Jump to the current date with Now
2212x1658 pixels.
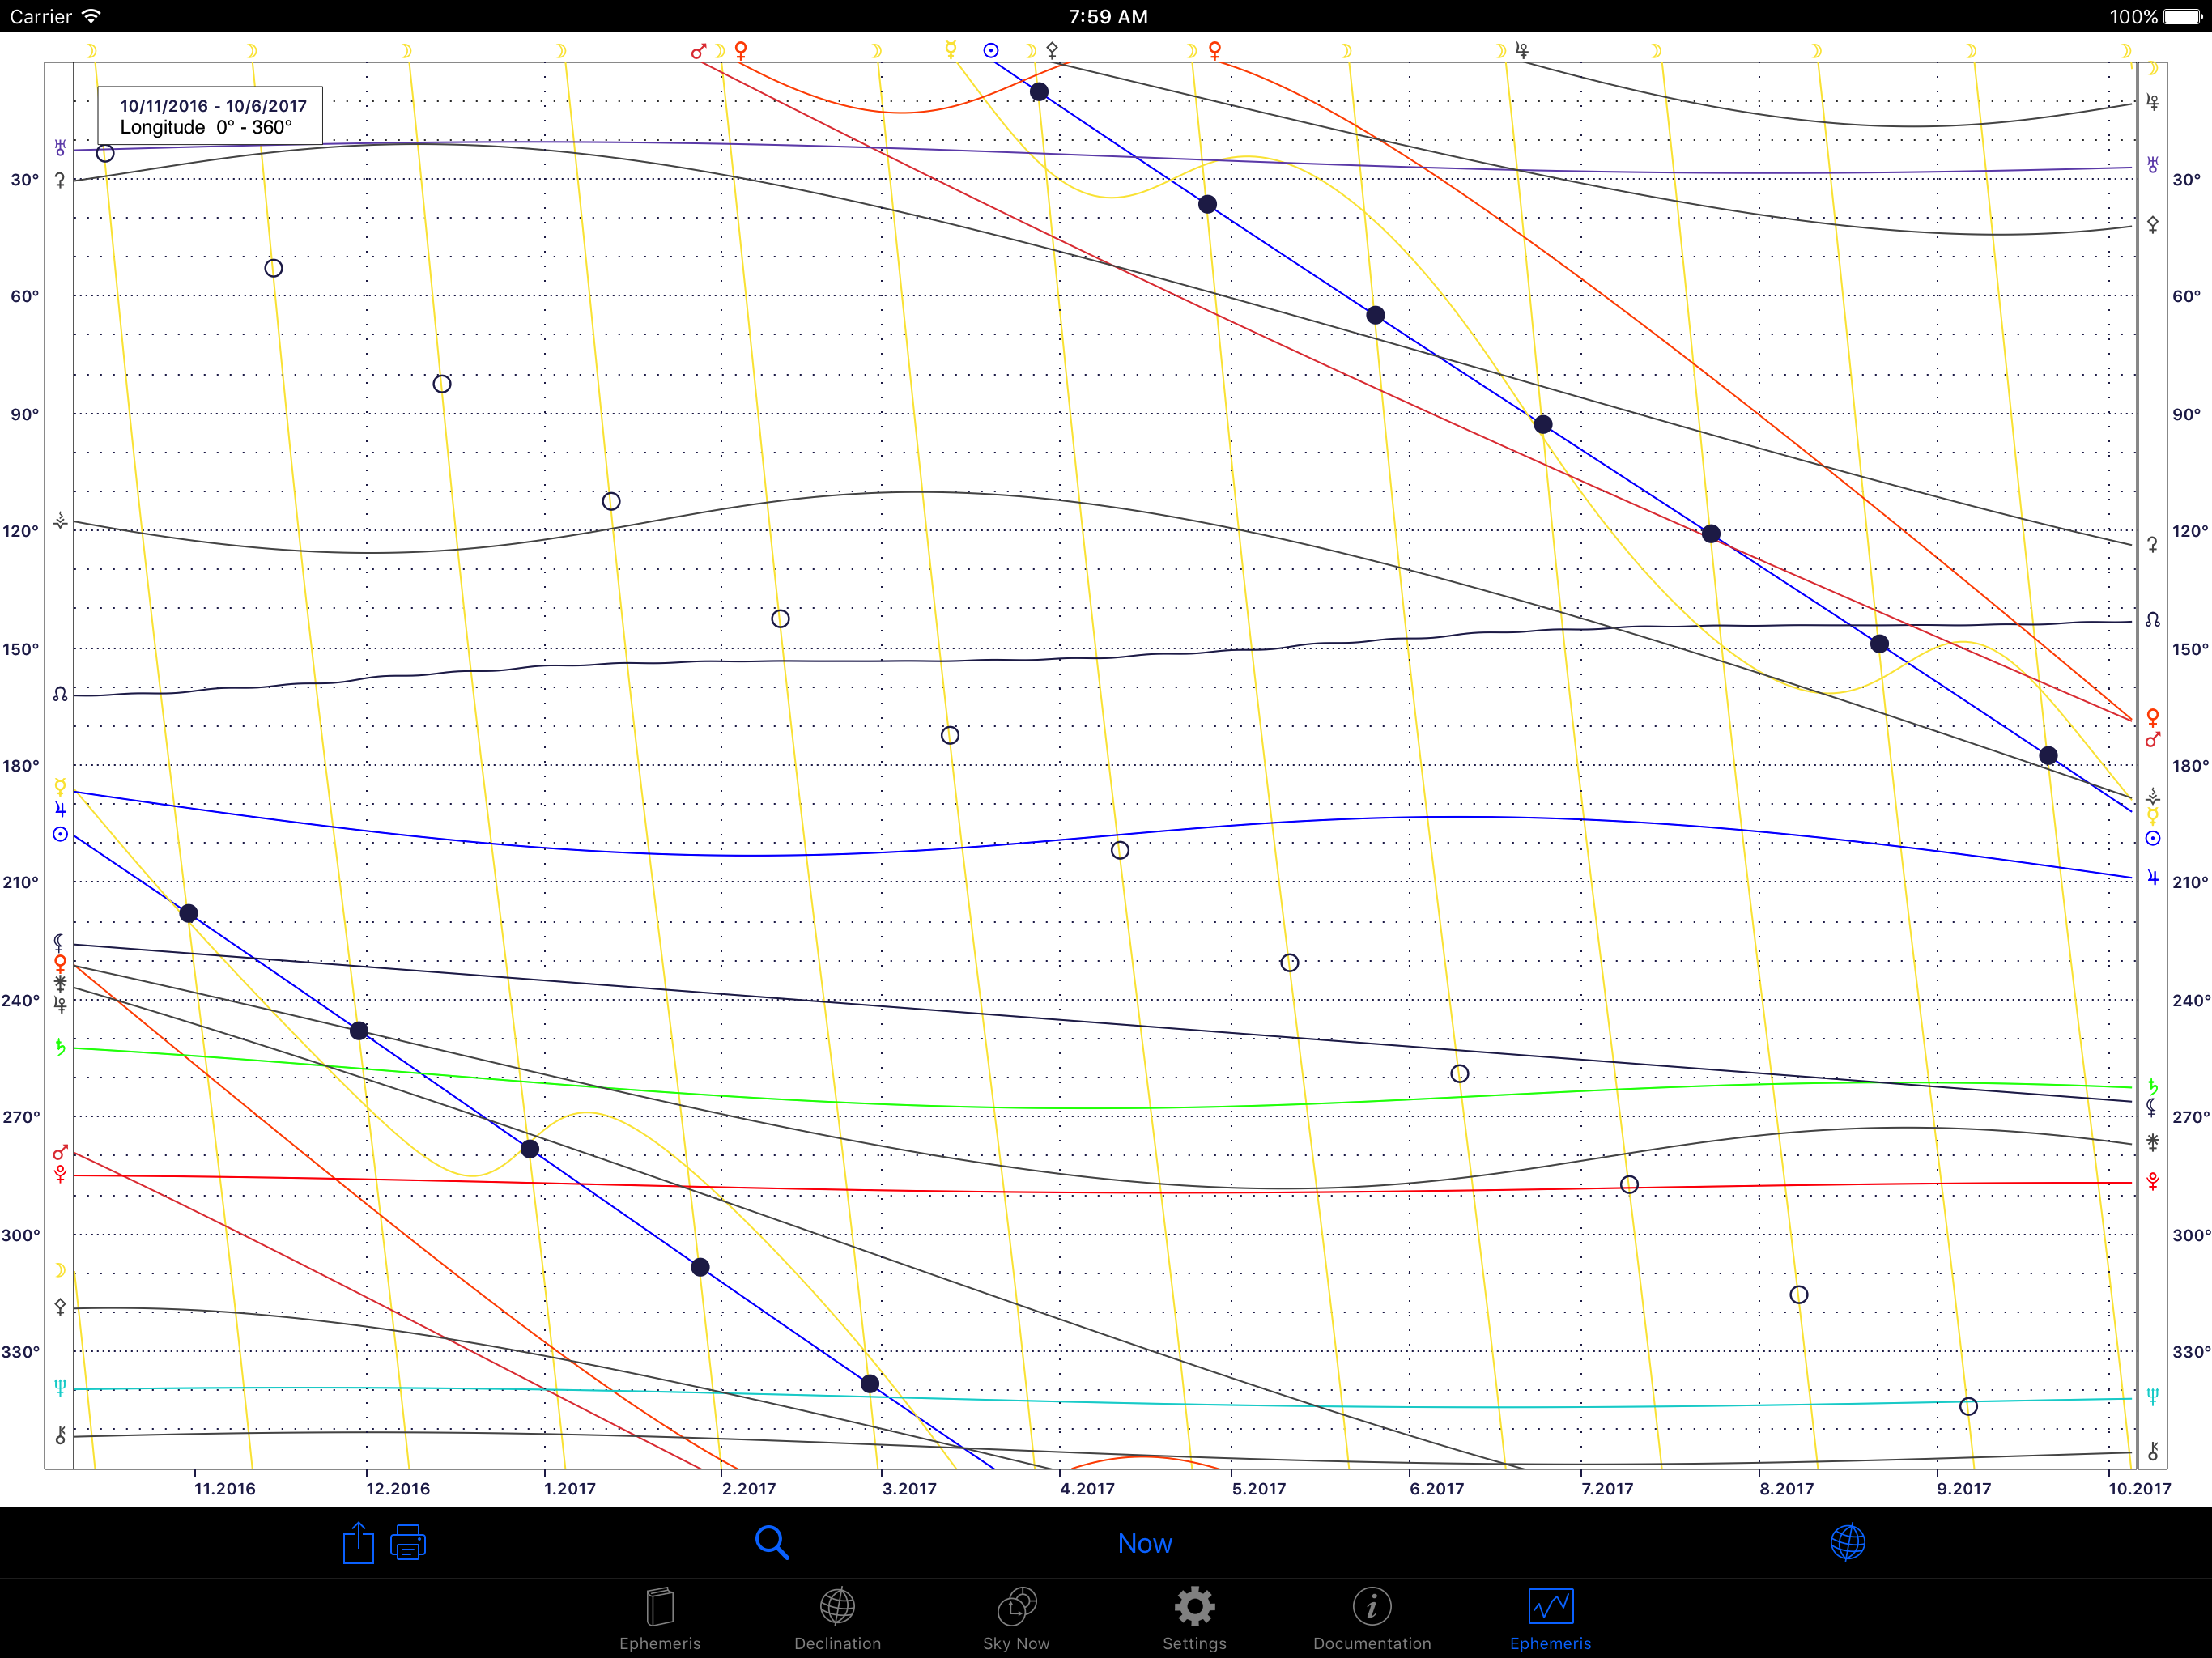[1145, 1544]
